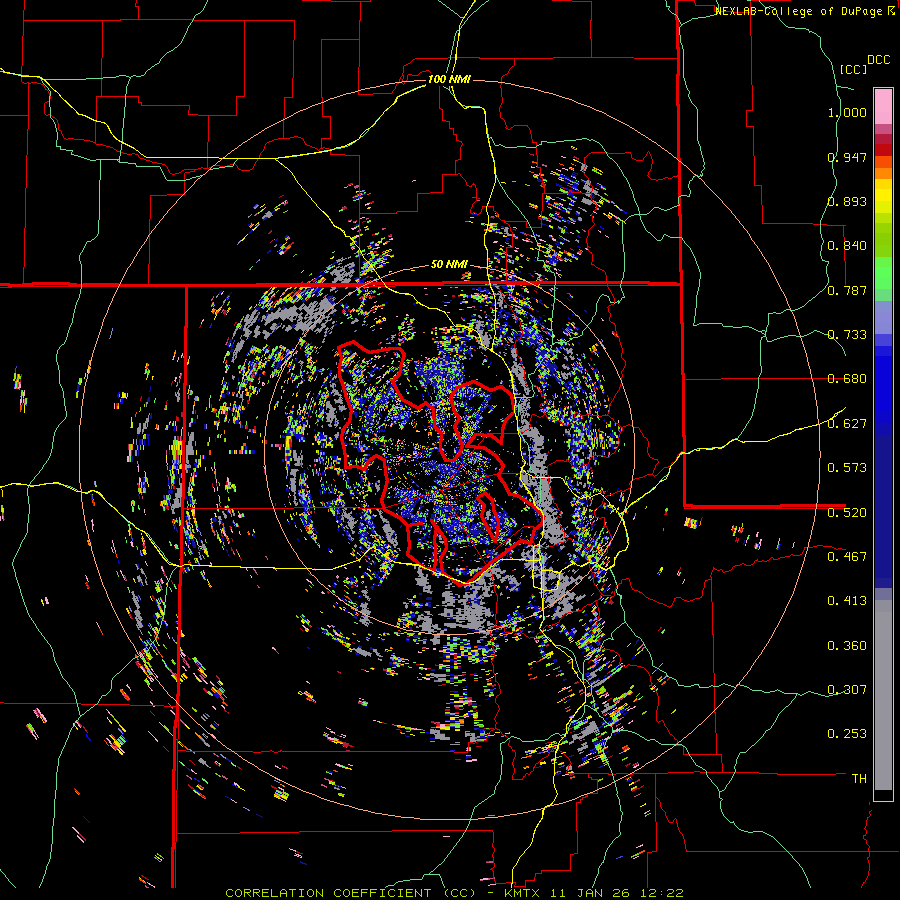Image resolution: width=900 pixels, height=900 pixels.
Task: Select the 0.680 scale value
Action: (x=847, y=379)
